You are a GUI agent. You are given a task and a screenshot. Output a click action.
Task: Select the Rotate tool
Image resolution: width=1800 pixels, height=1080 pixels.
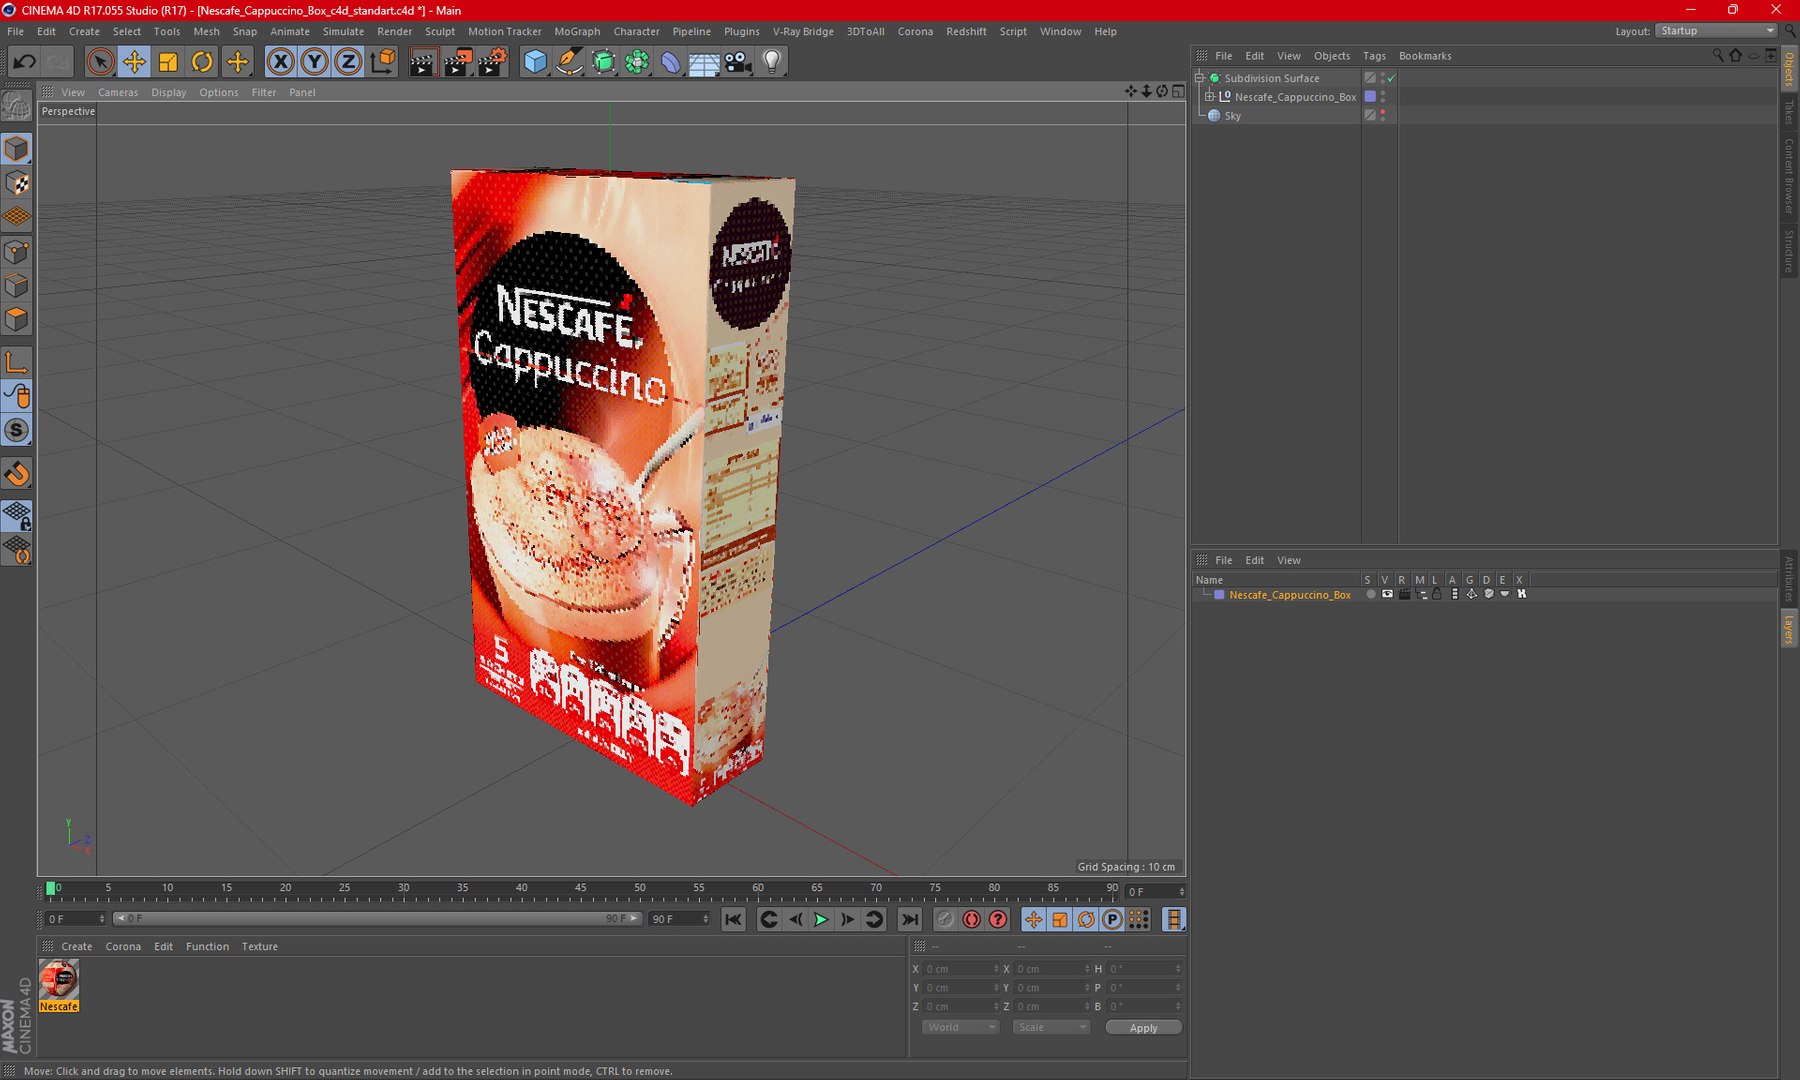pyautogui.click(x=202, y=62)
